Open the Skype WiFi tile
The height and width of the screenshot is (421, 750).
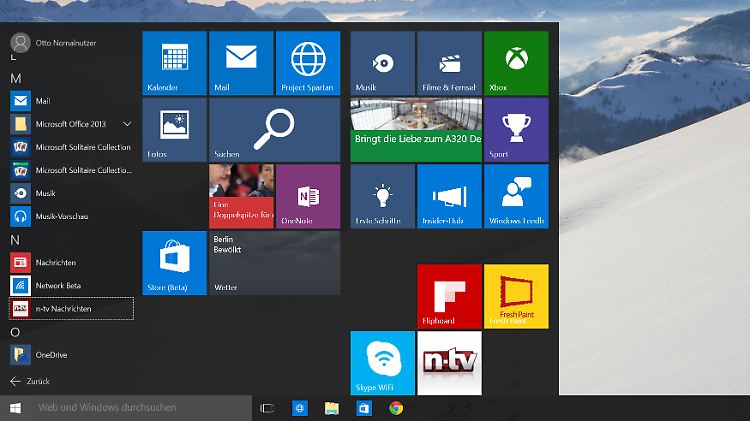tap(382, 363)
